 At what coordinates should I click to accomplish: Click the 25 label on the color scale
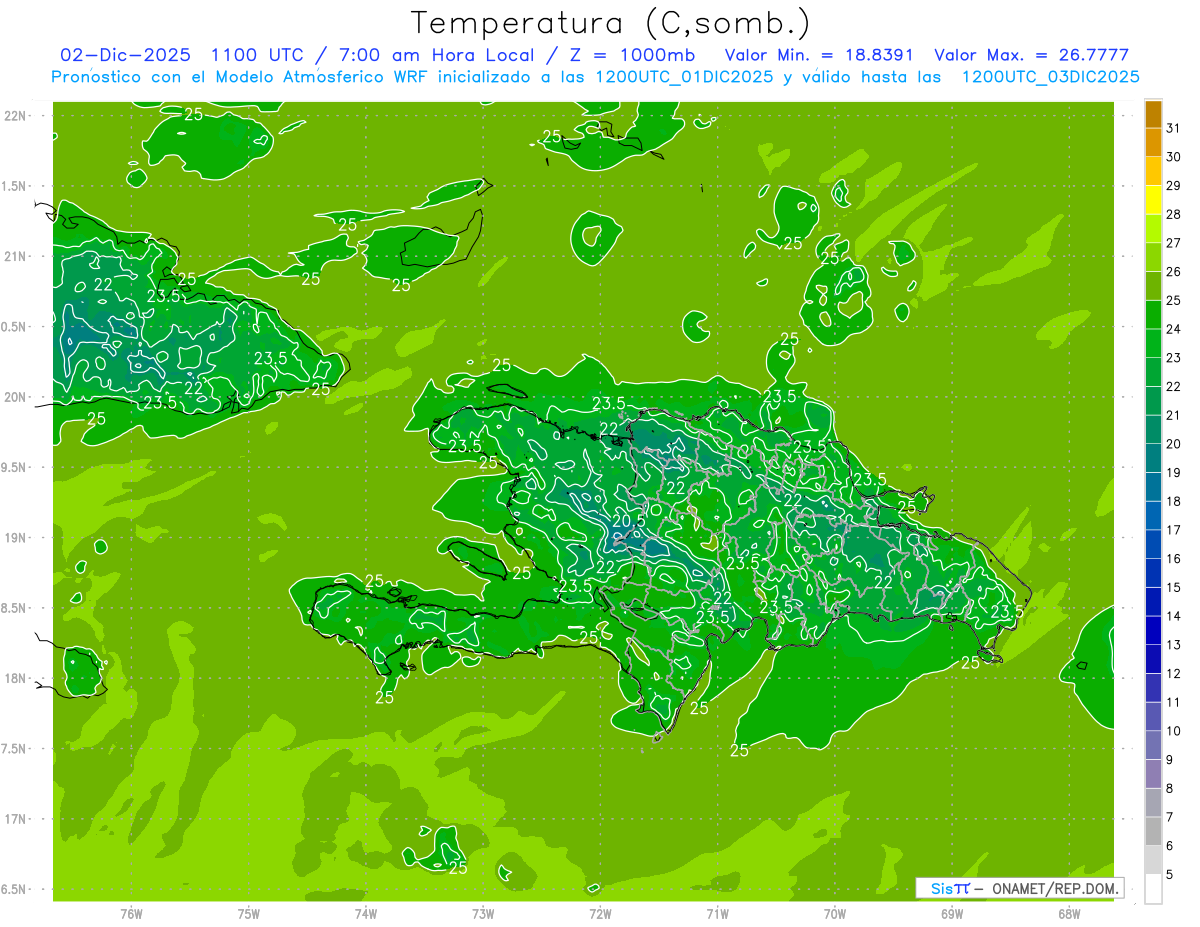point(1173,301)
